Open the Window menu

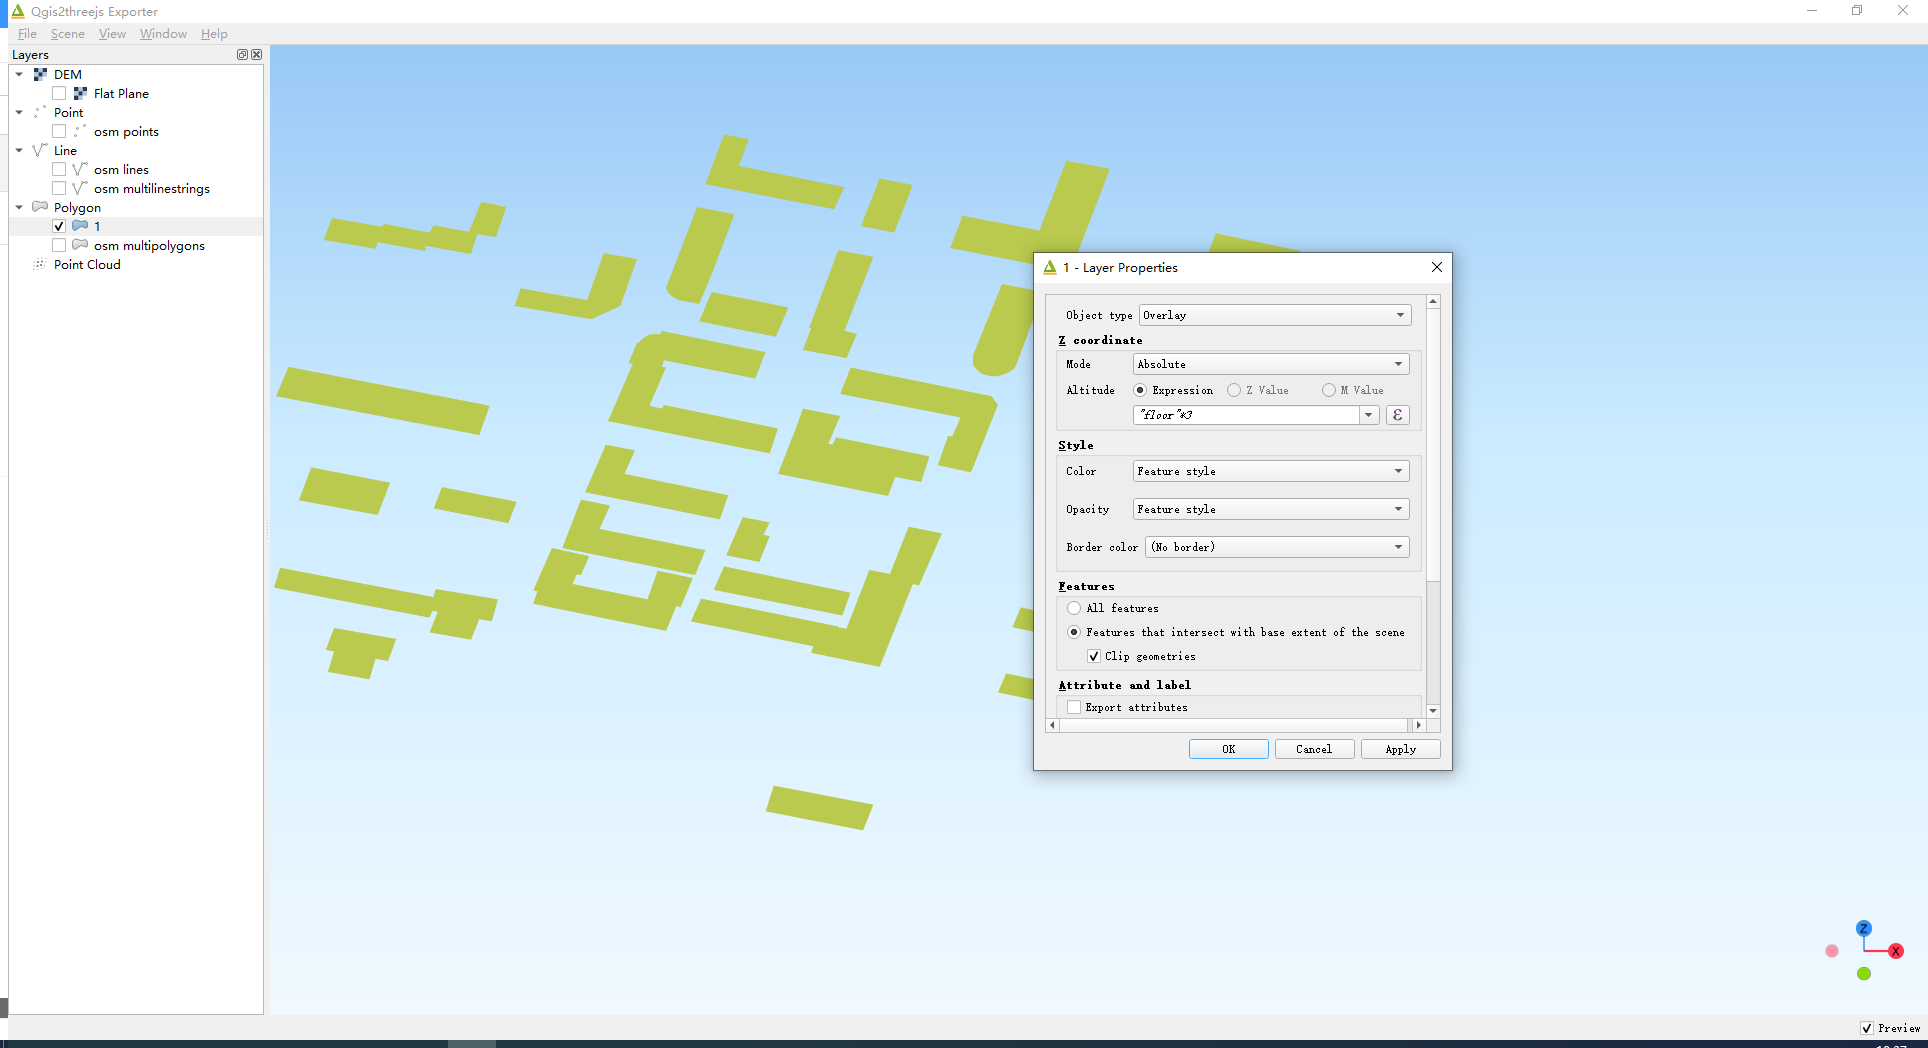click(163, 33)
